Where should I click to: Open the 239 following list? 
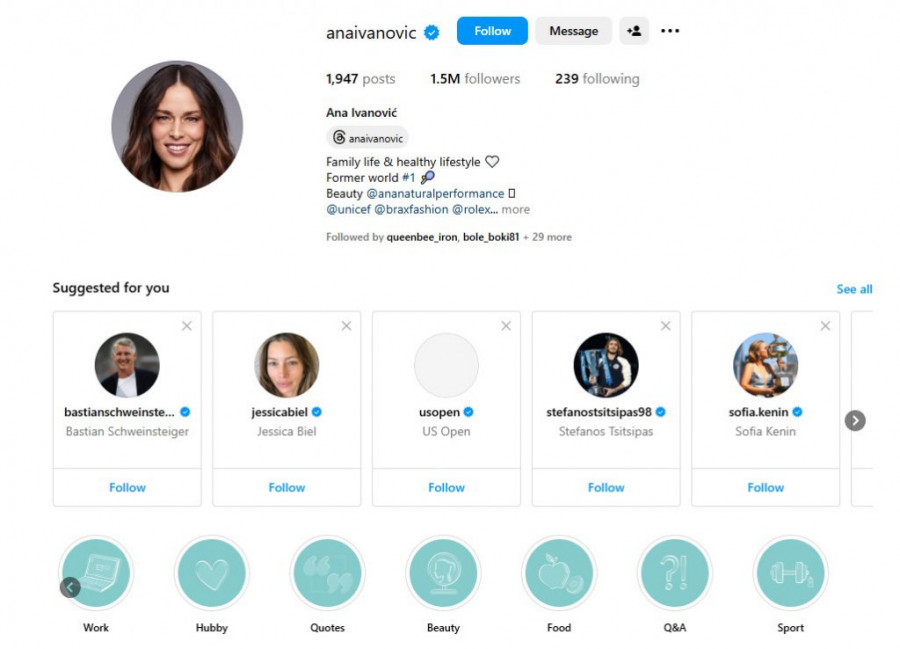point(597,79)
